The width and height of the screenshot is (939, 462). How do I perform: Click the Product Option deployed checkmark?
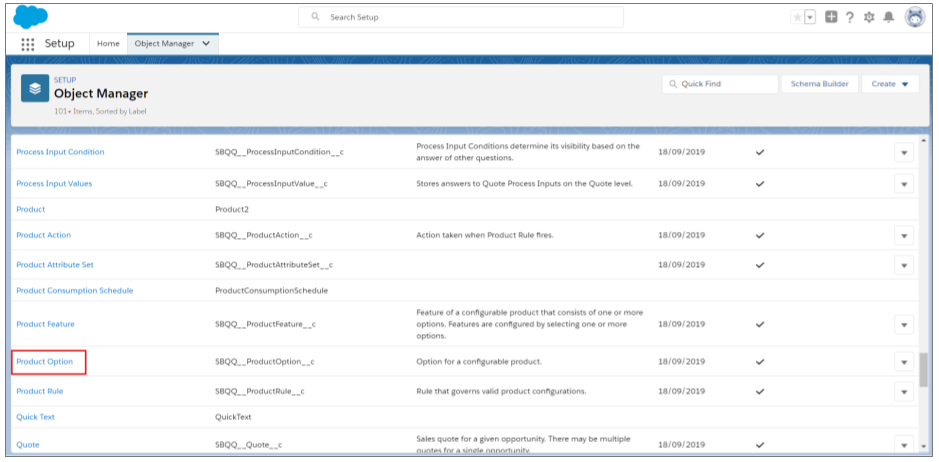tap(760, 362)
